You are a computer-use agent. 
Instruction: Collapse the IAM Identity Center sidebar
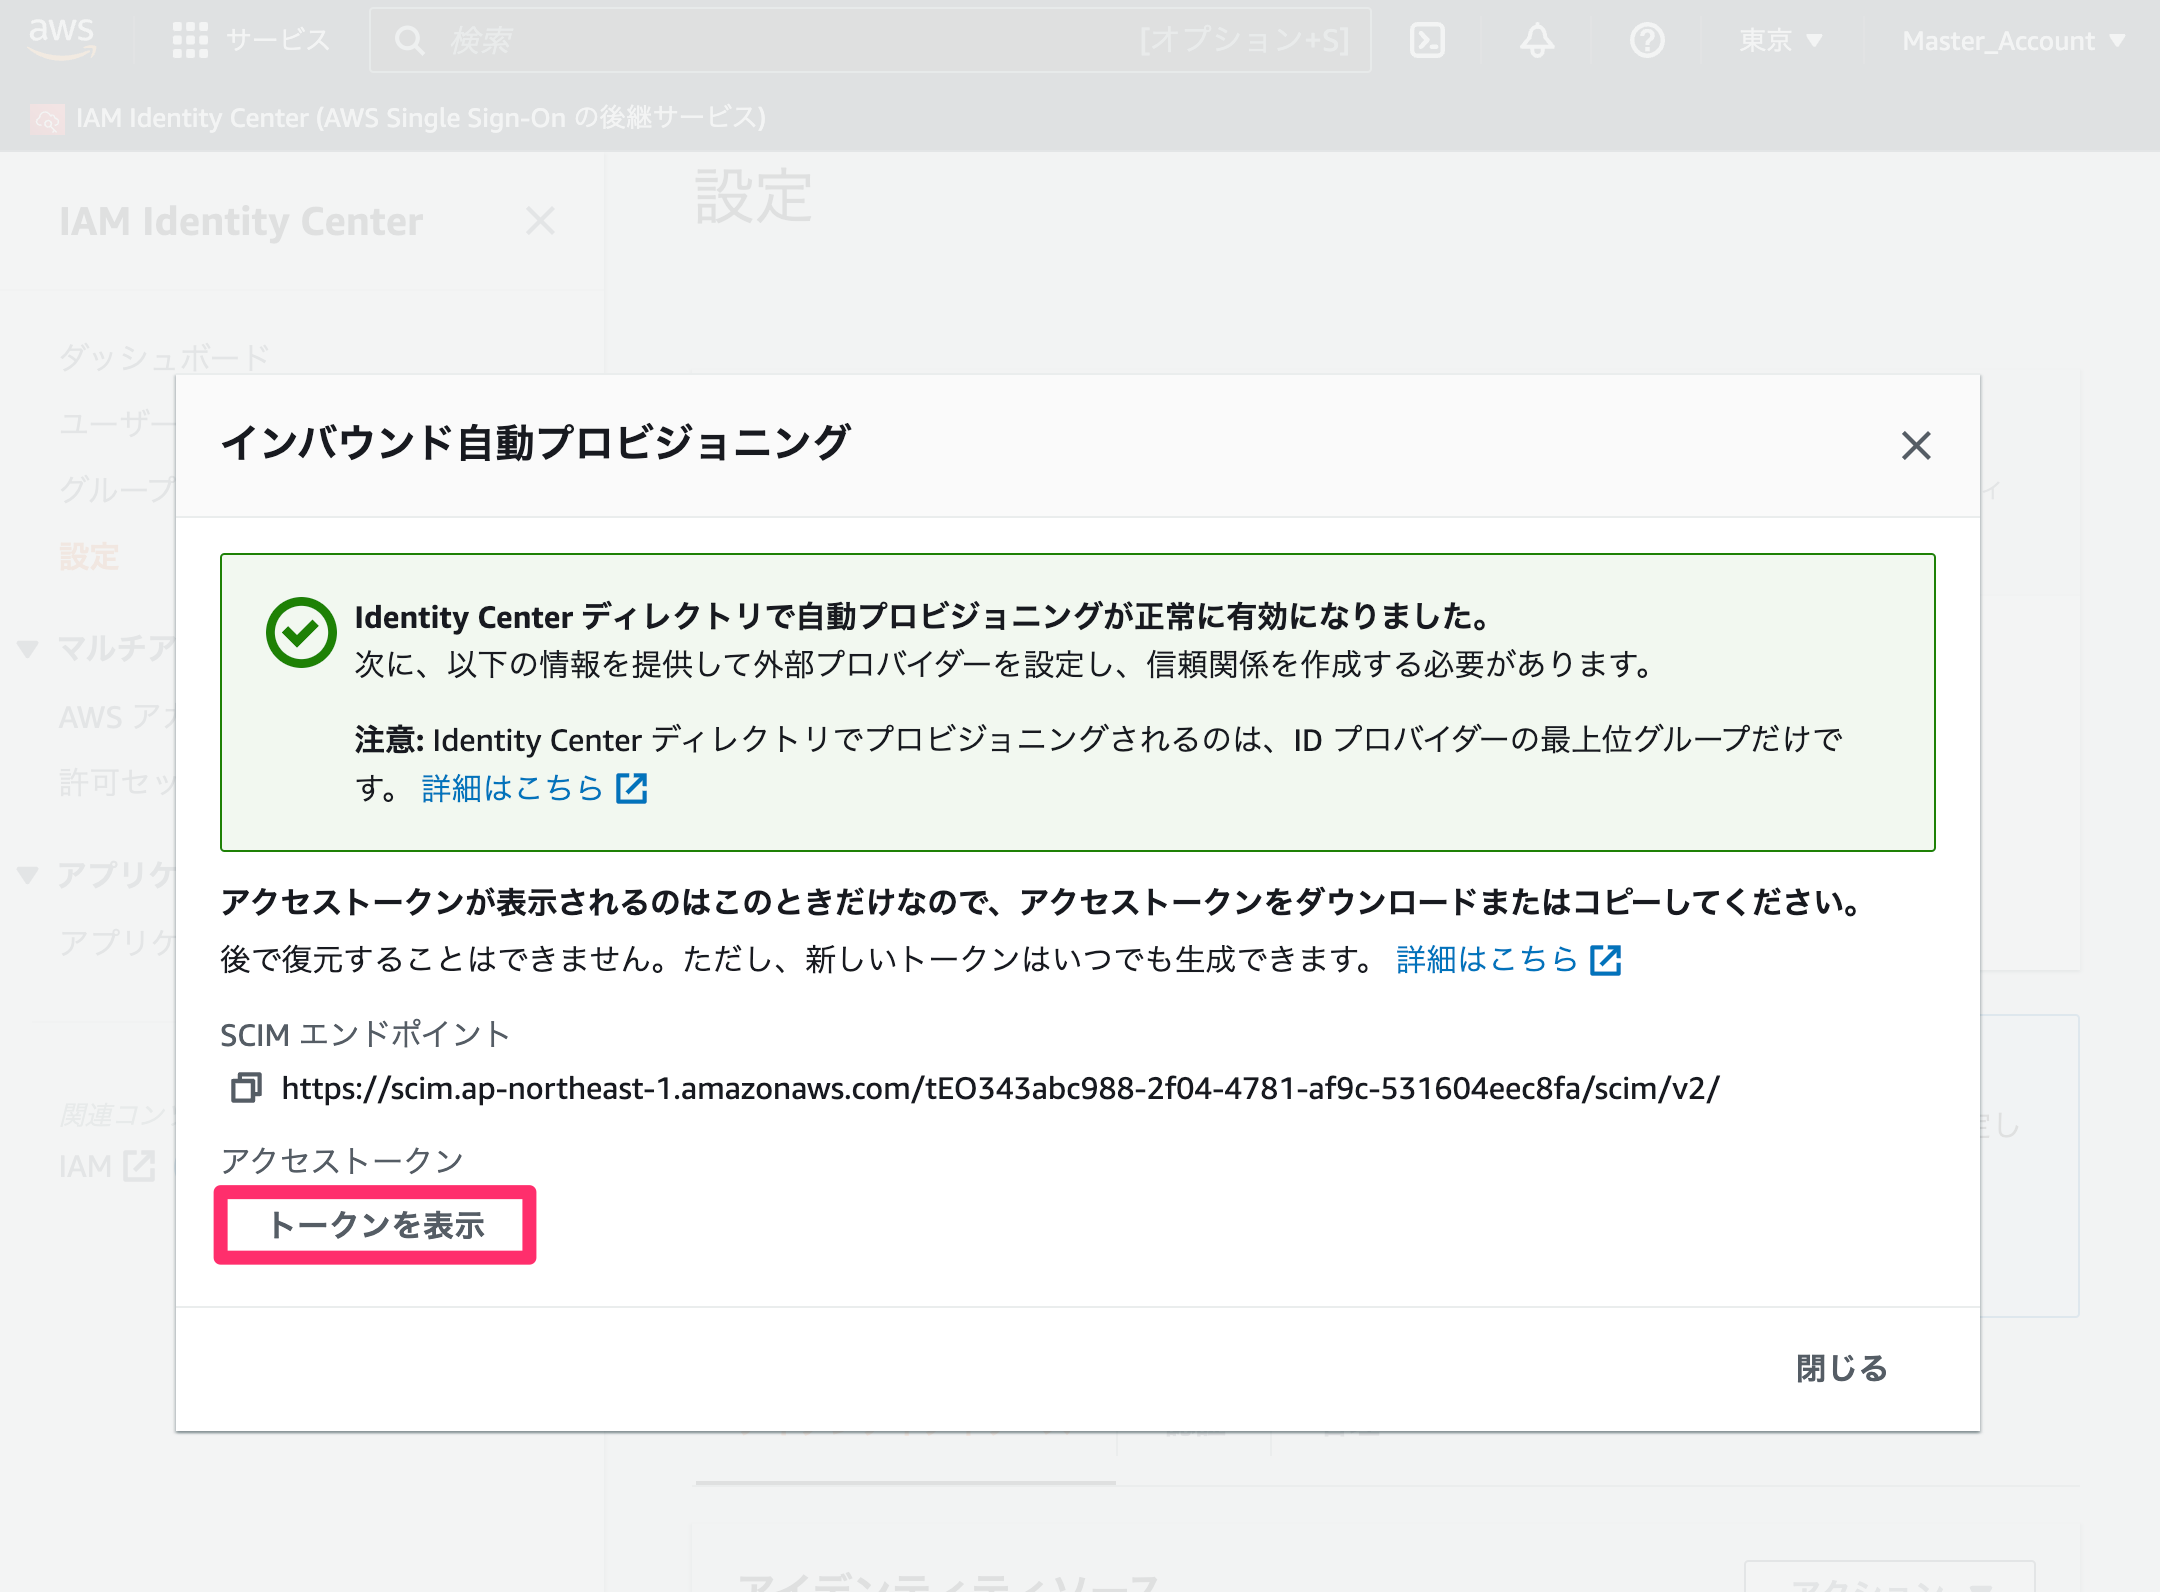click(540, 220)
